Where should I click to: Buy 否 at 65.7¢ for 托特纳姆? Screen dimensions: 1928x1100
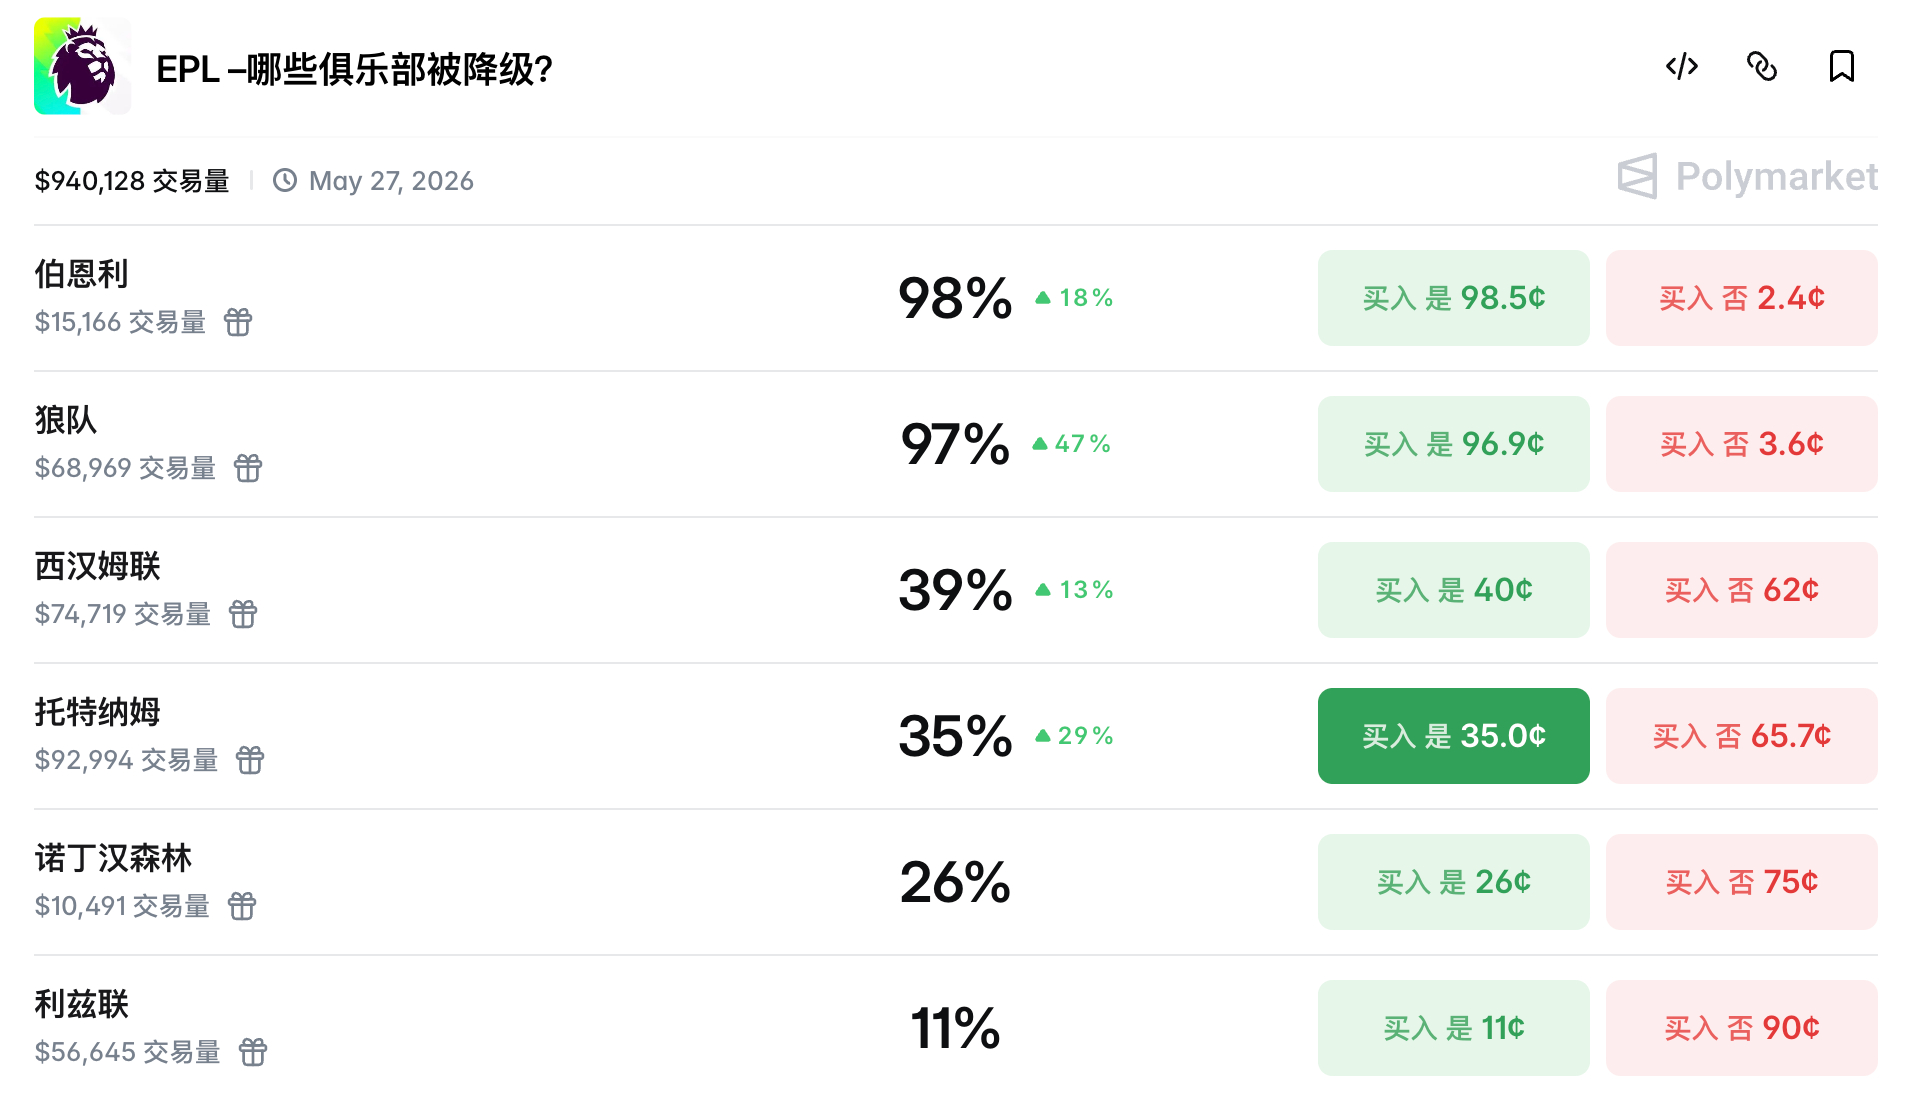click(x=1740, y=735)
